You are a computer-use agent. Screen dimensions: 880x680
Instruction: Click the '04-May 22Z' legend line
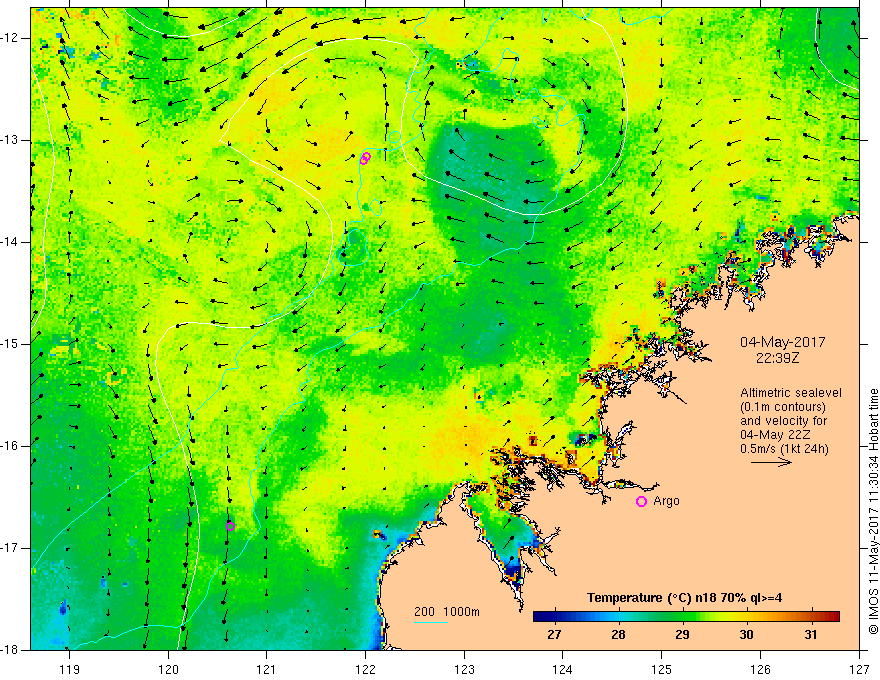pos(775,435)
